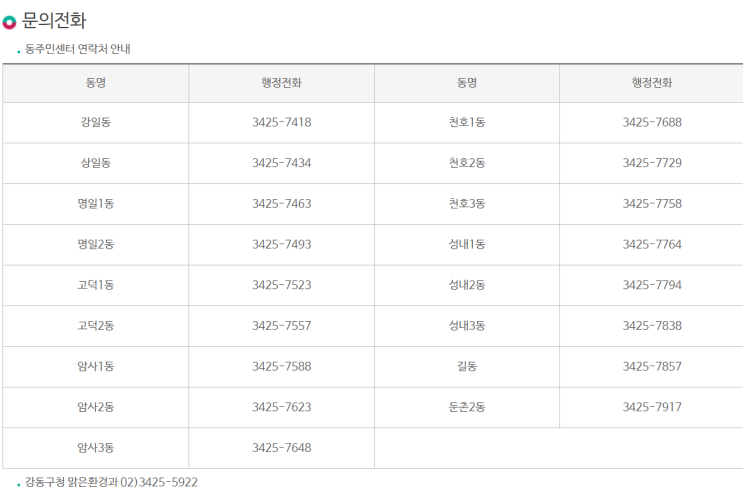Select 둔촌2동 phone number 3425-7917
The image size is (743, 497).
click(652, 407)
